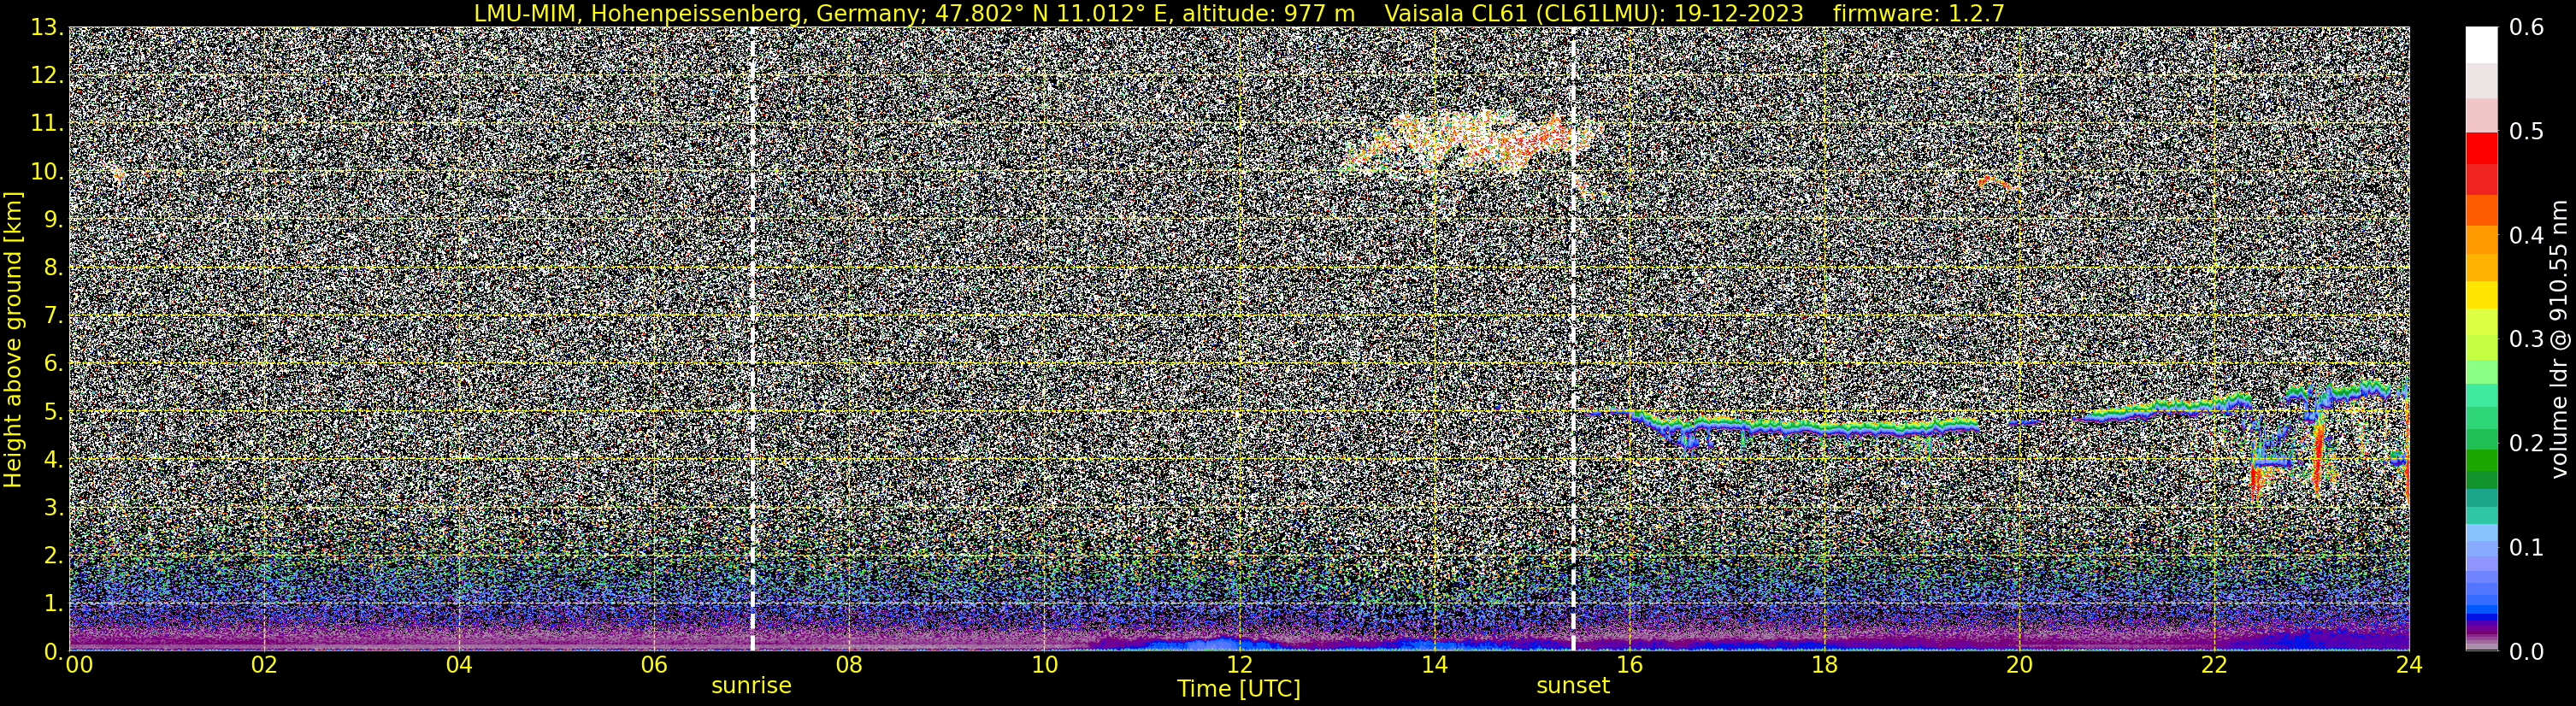
Task: Click the '11.' height tick label
Action: (x=47, y=124)
